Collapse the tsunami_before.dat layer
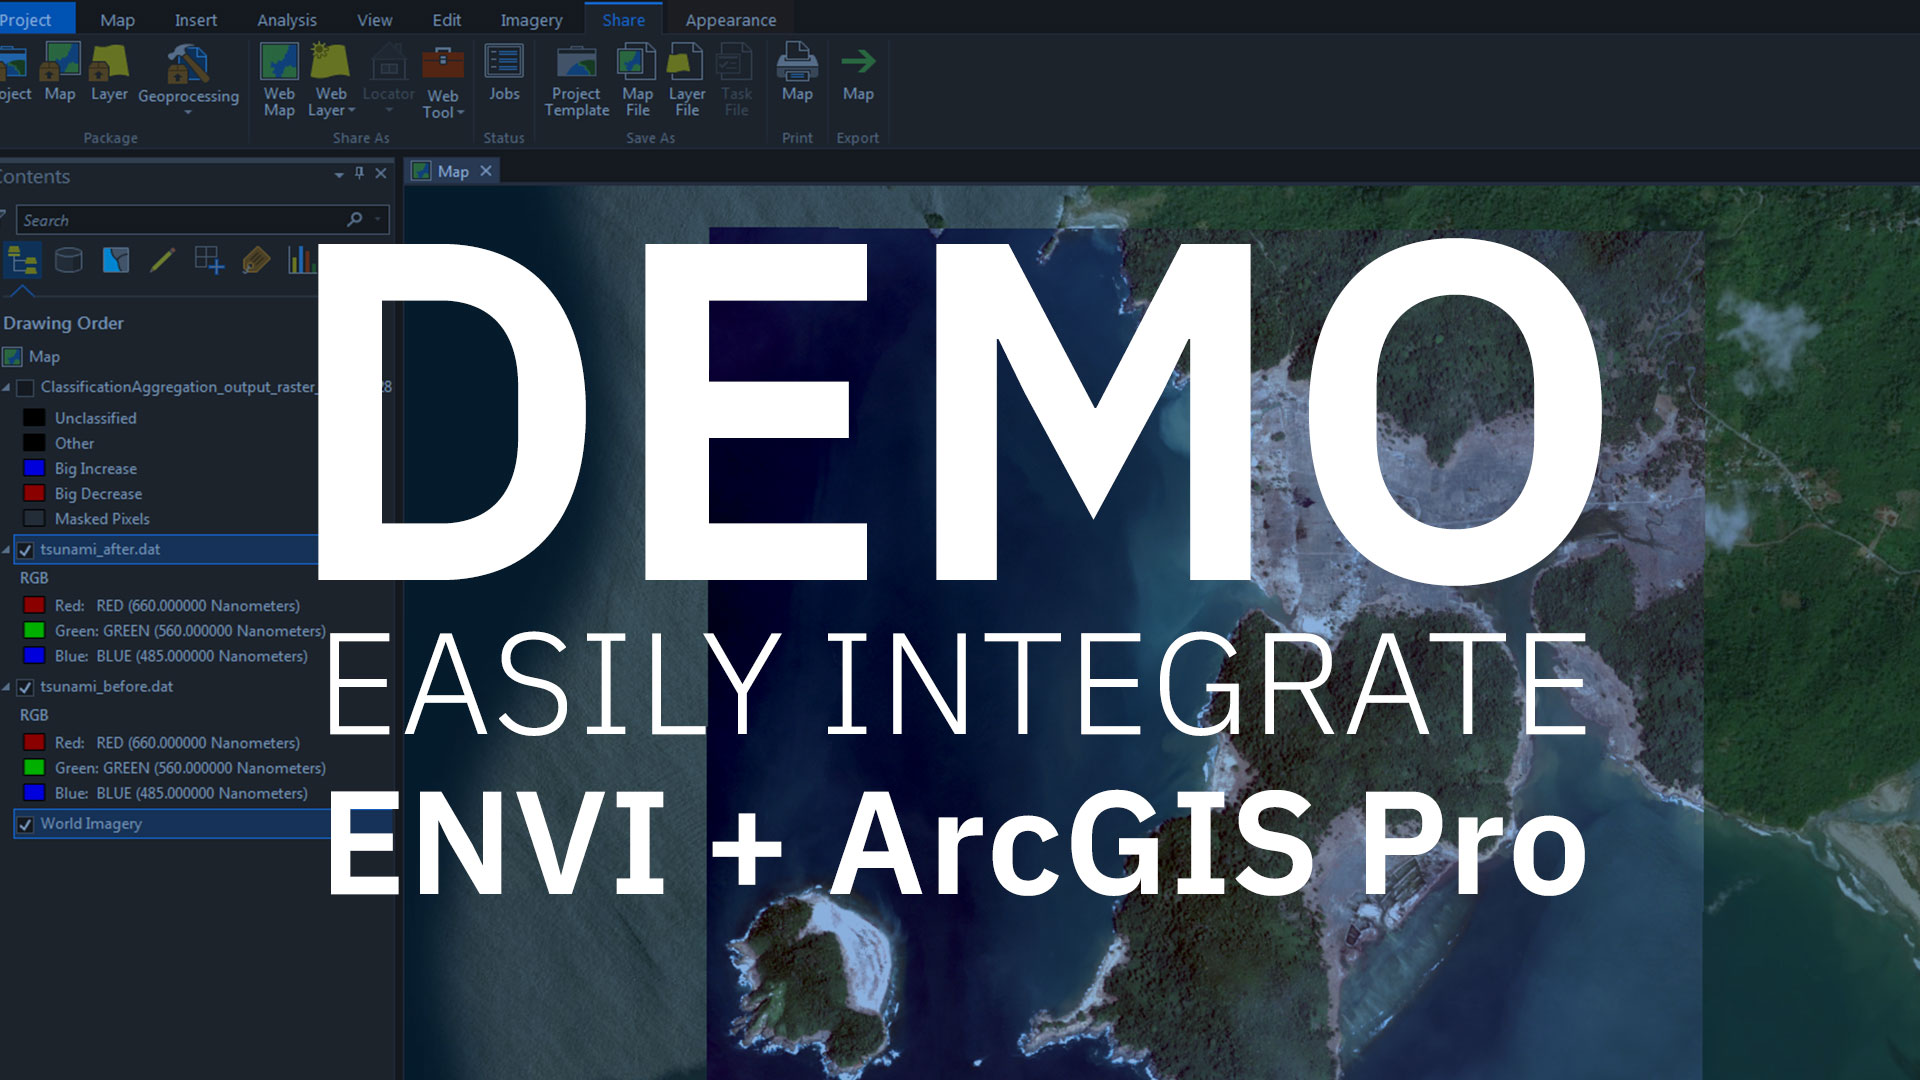This screenshot has width=1920, height=1080. coord(8,687)
